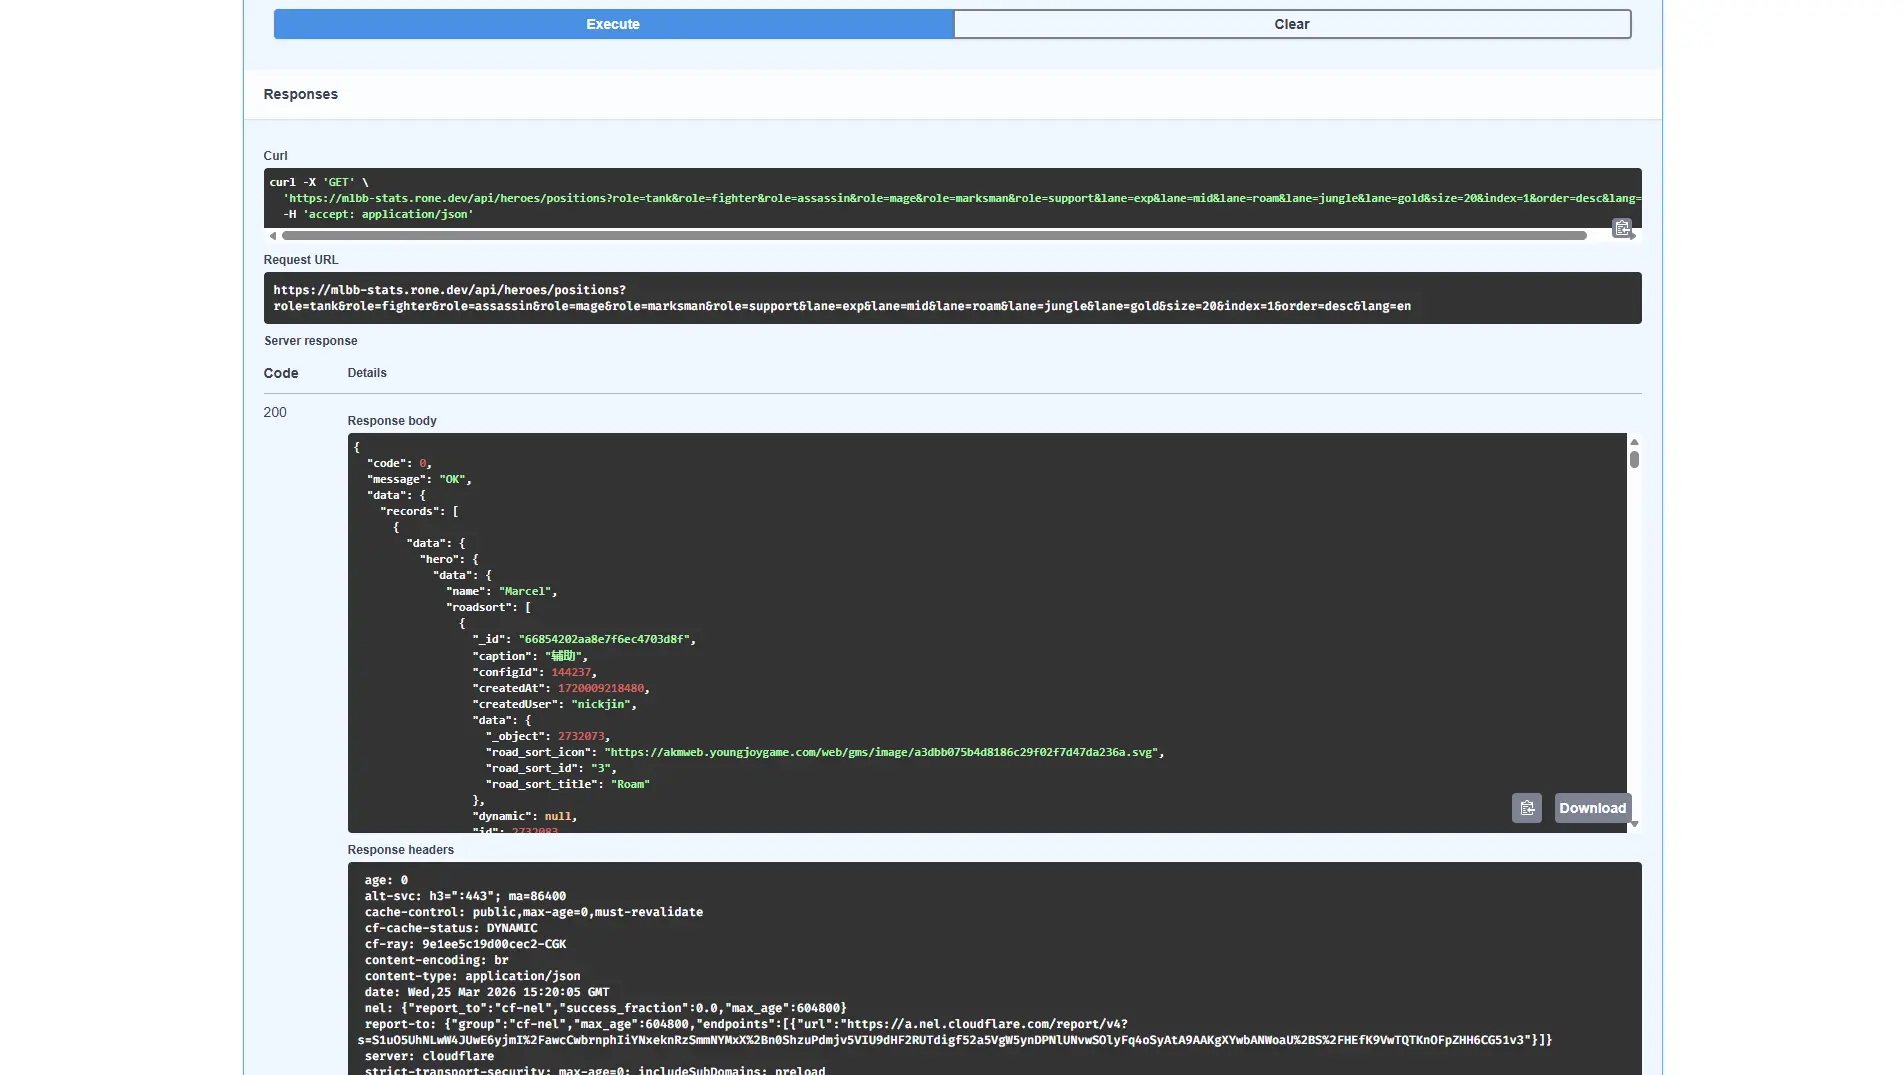Click the 200 status code
The width and height of the screenshot is (1904, 1075).
tap(275, 412)
